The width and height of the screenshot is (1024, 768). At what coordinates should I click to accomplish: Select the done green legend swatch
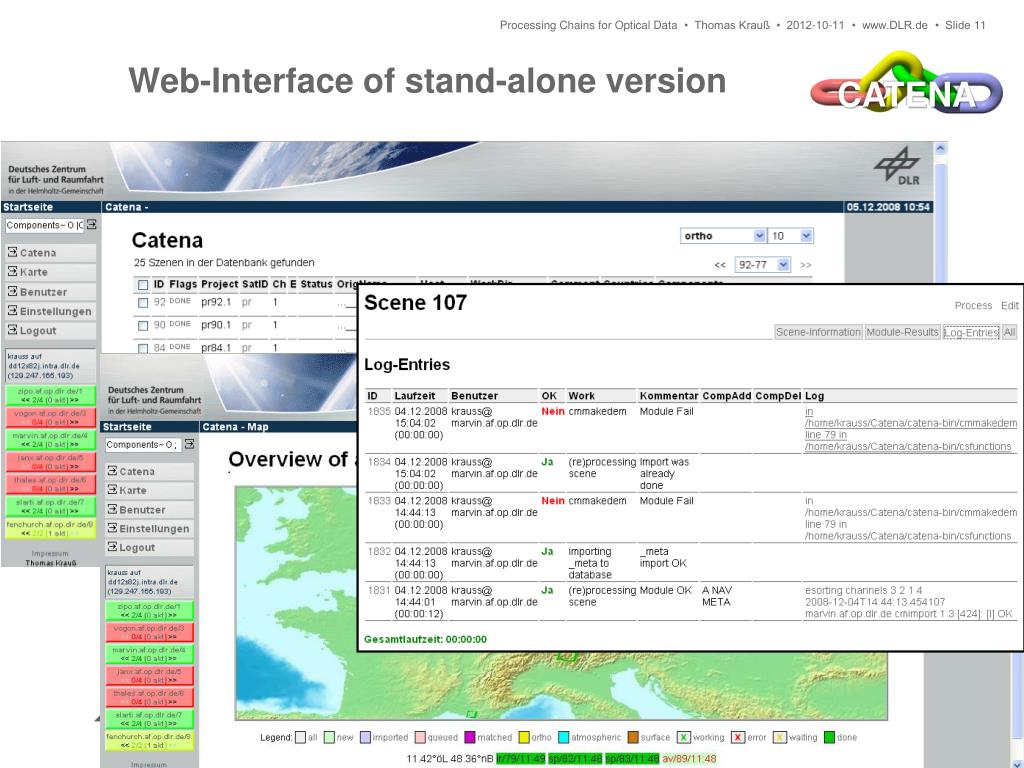tap(829, 737)
